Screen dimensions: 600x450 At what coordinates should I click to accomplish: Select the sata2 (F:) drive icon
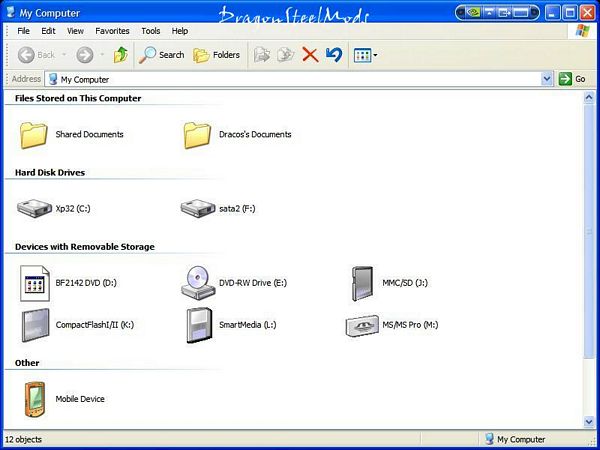point(197,209)
